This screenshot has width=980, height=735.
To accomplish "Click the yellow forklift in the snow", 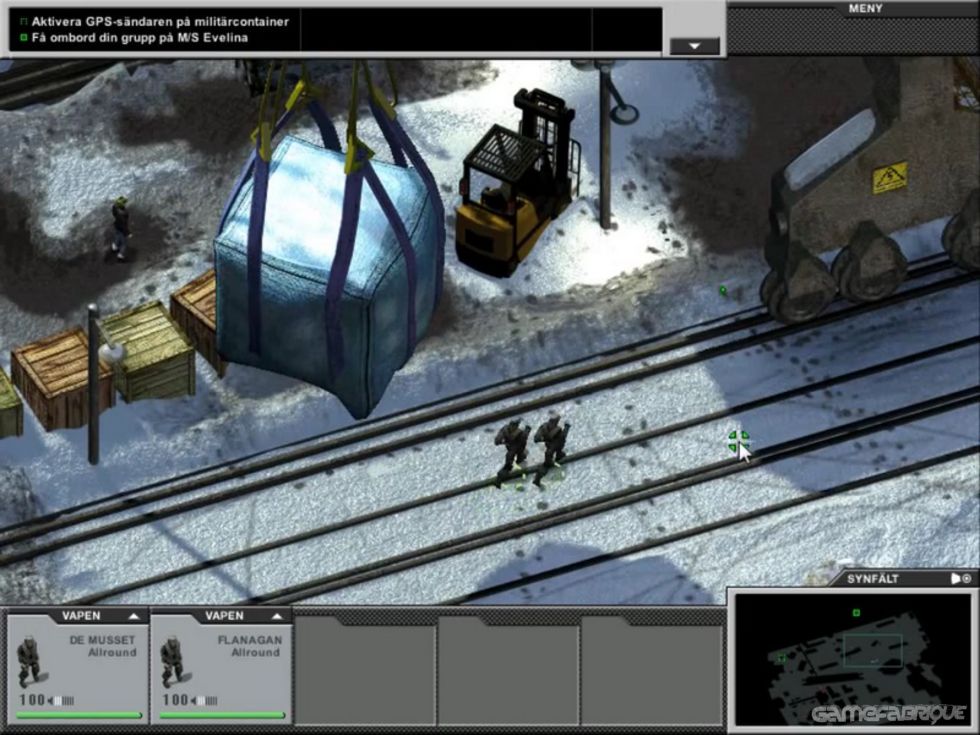I will [x=516, y=181].
